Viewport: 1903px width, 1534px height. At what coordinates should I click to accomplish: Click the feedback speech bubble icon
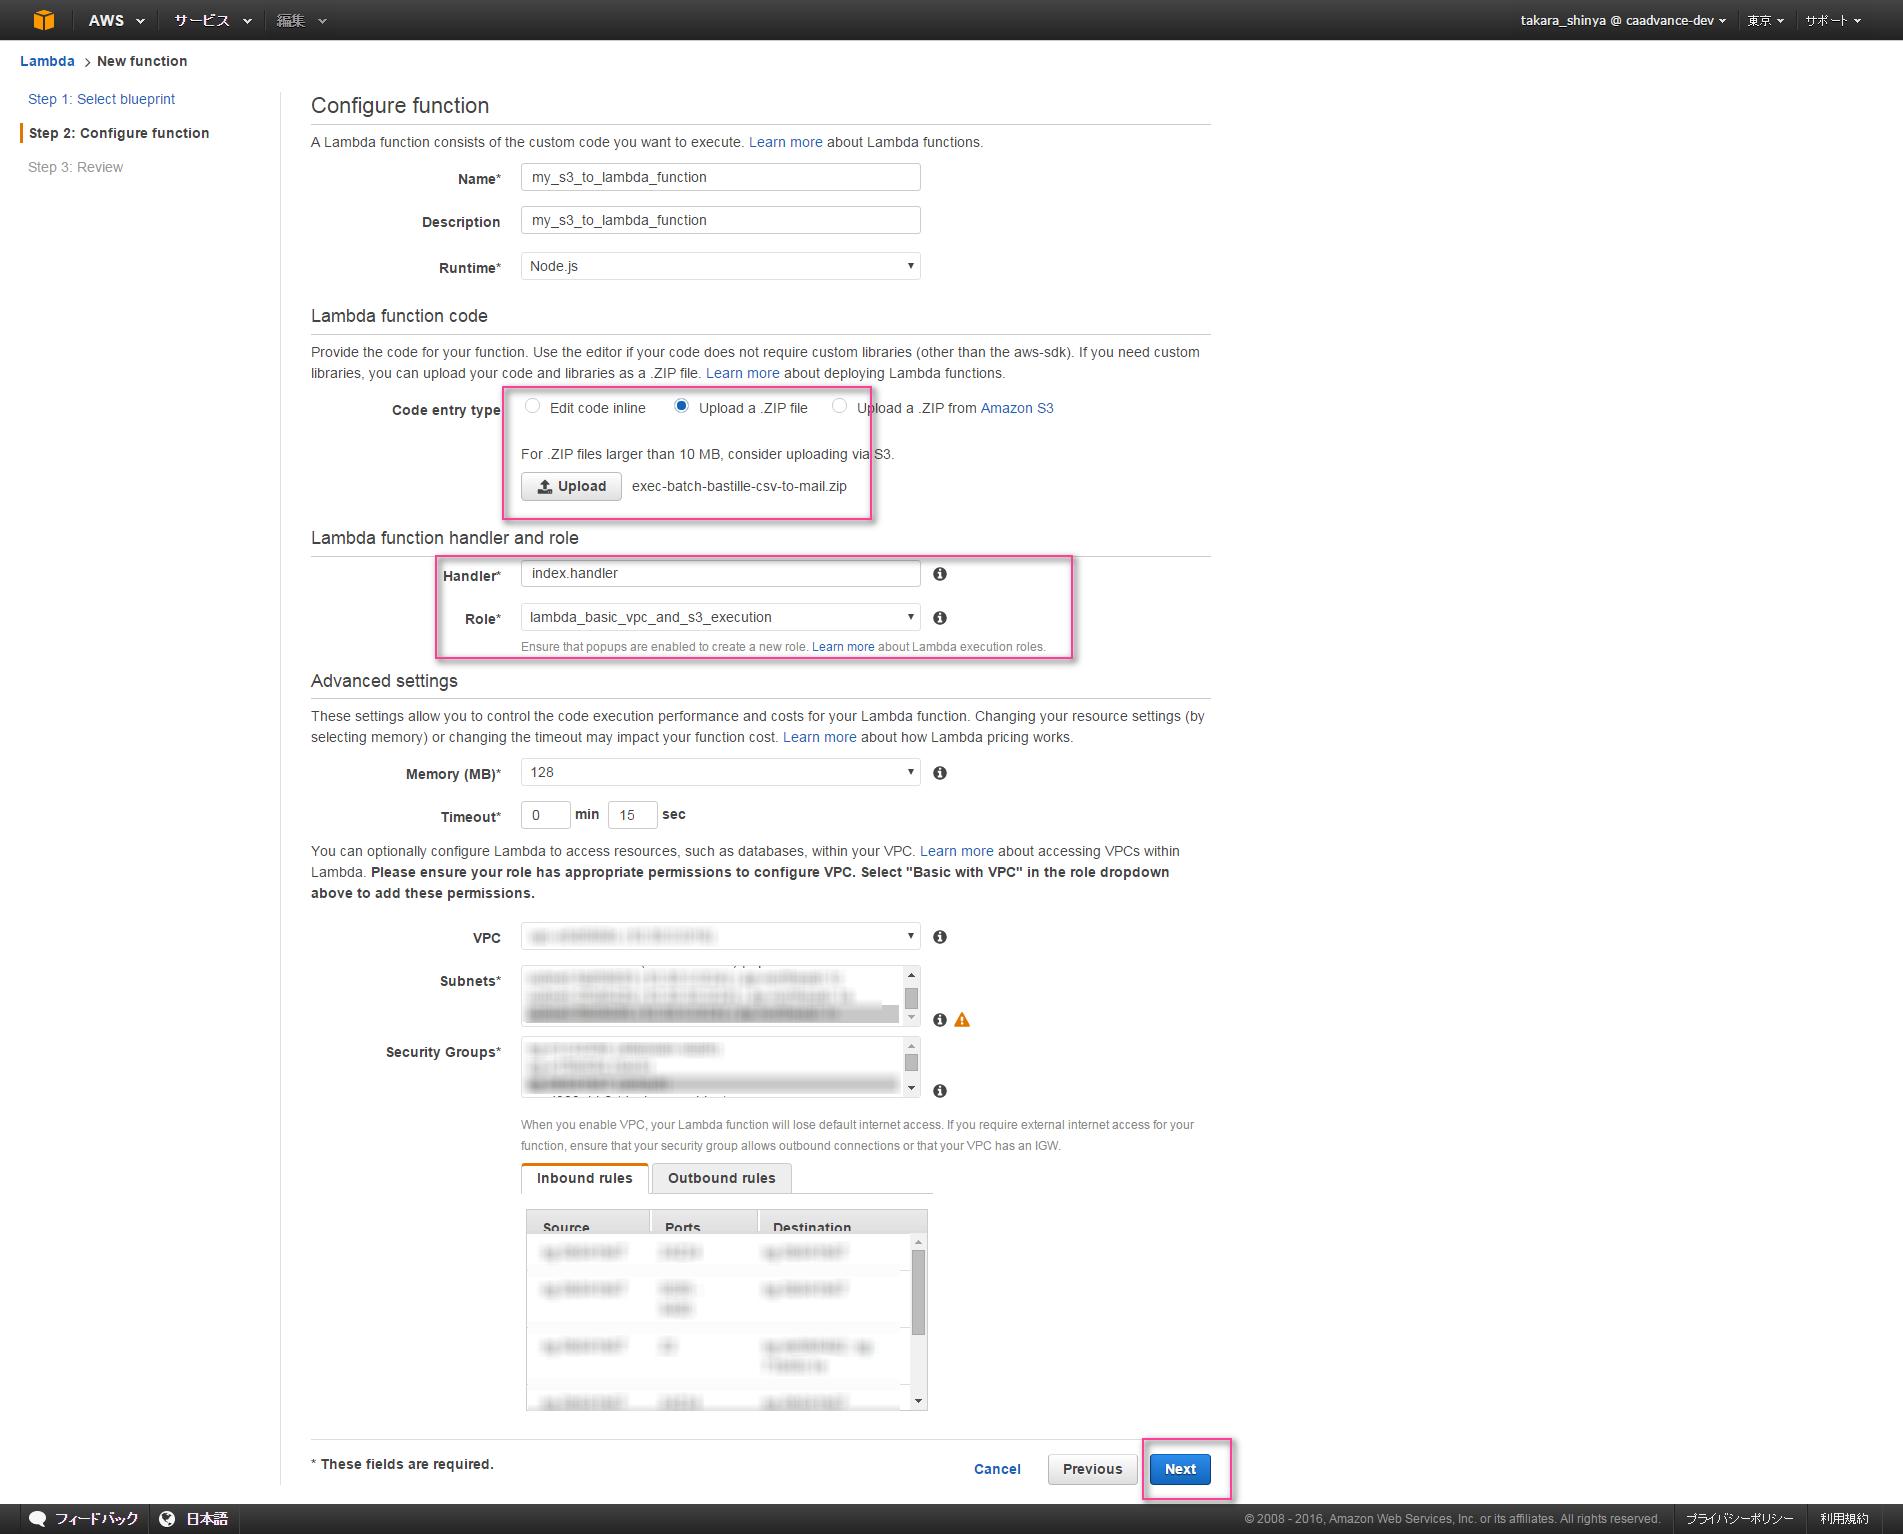36,1517
